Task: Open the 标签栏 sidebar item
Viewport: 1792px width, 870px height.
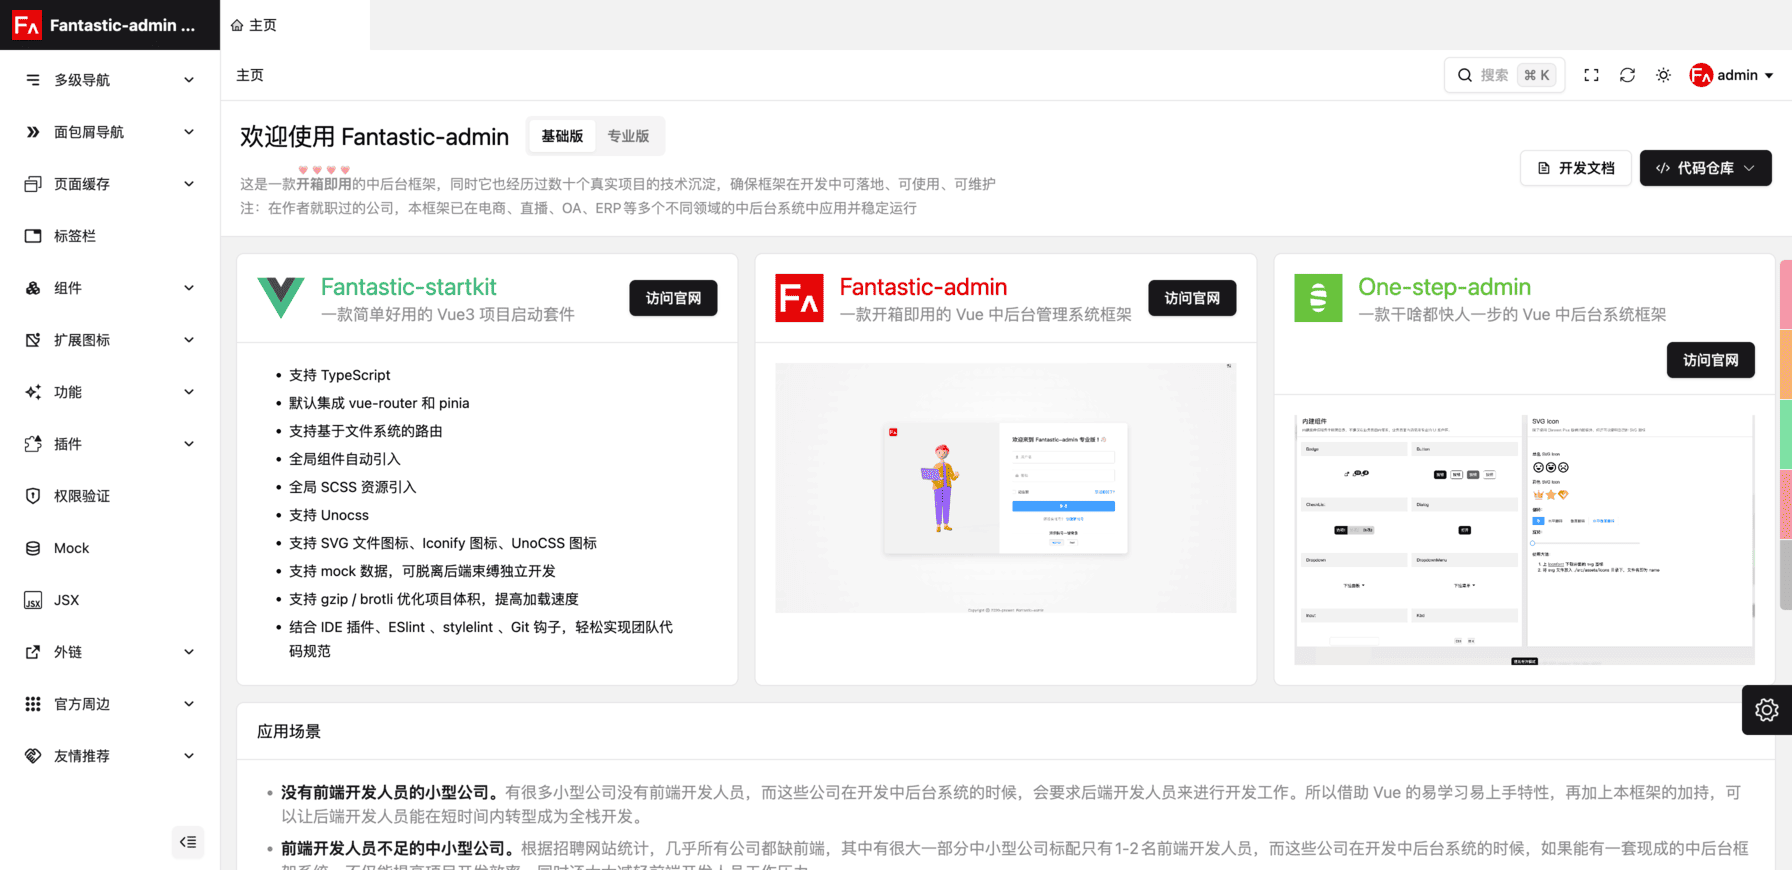Action: click(75, 236)
